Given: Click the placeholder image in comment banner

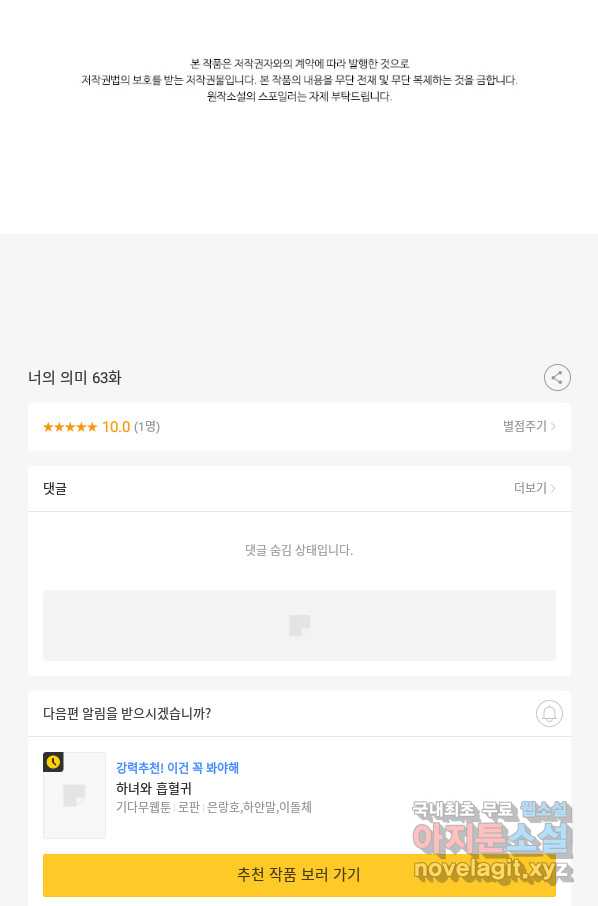Looking at the screenshot, I should click(299, 625).
